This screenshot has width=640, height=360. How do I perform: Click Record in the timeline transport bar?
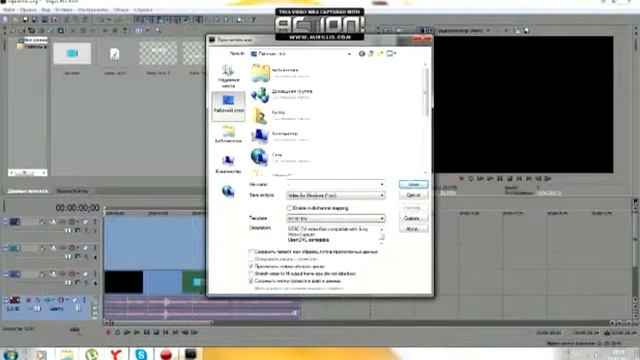pos(108,333)
